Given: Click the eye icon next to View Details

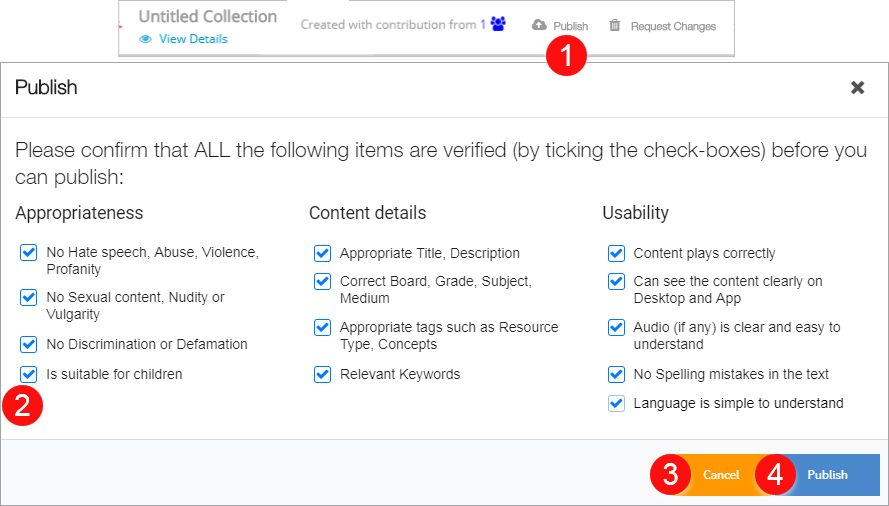Looking at the screenshot, I should 146,39.
